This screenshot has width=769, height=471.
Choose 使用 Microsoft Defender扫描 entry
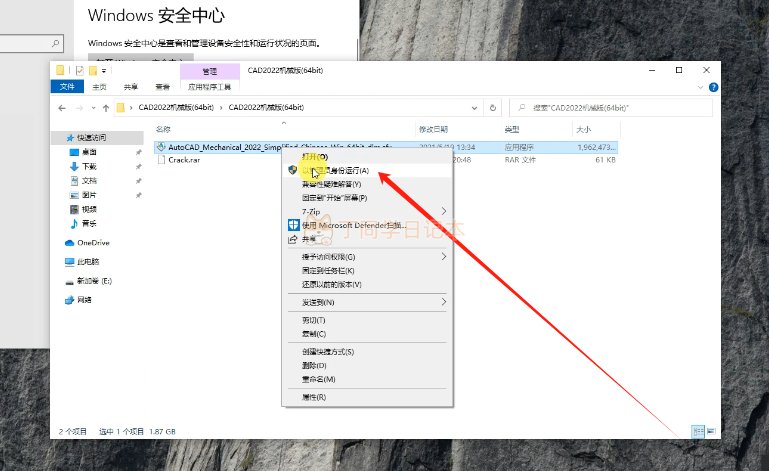point(367,225)
